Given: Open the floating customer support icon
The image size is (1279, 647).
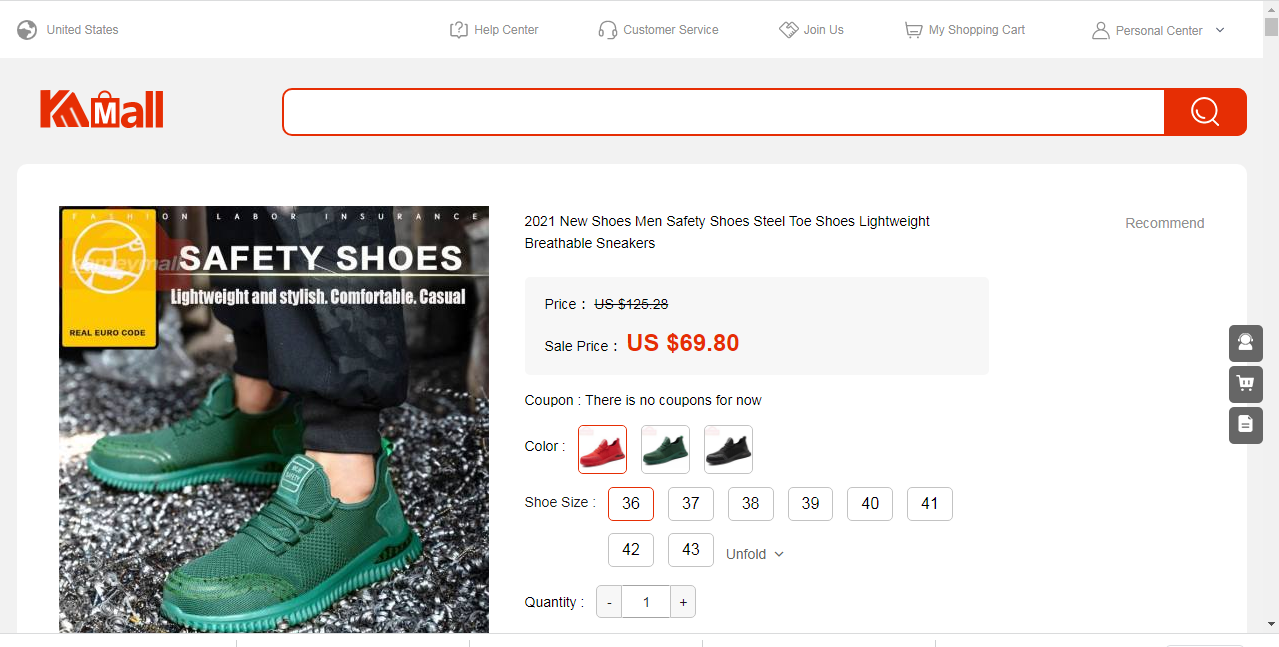Looking at the screenshot, I should [1245, 343].
